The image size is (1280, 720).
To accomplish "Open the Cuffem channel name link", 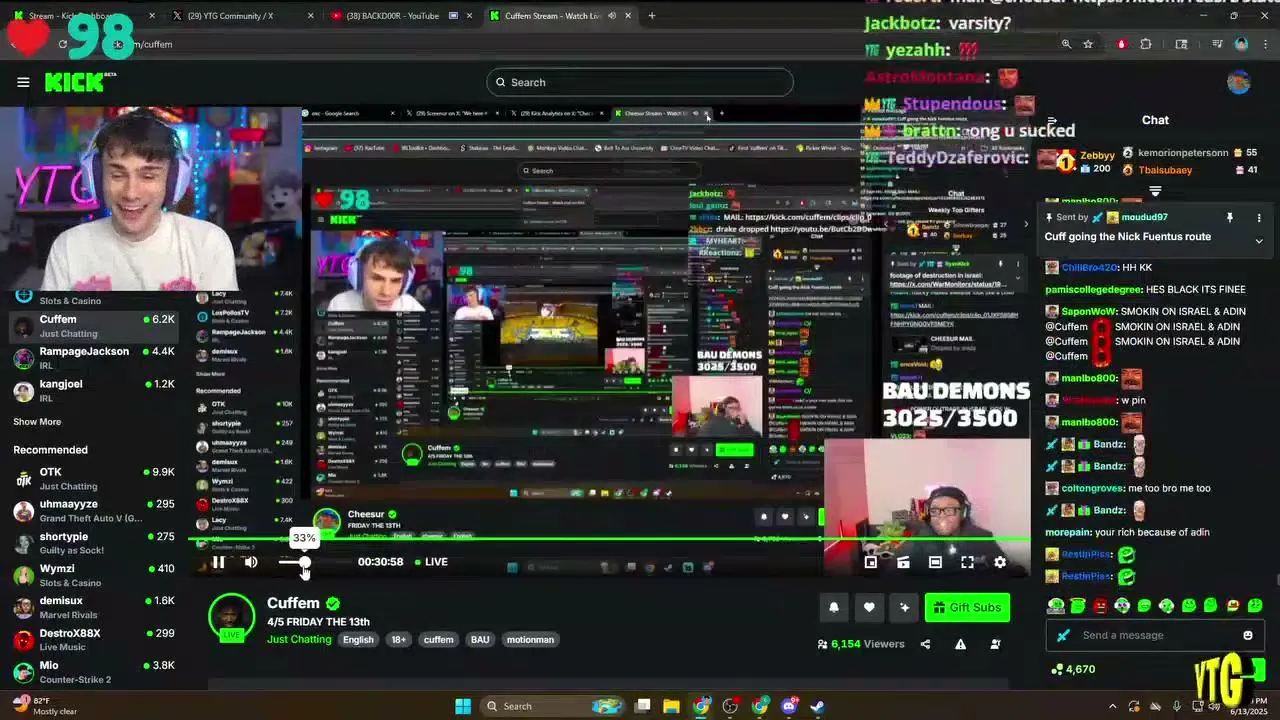I will pyautogui.click(x=293, y=603).
